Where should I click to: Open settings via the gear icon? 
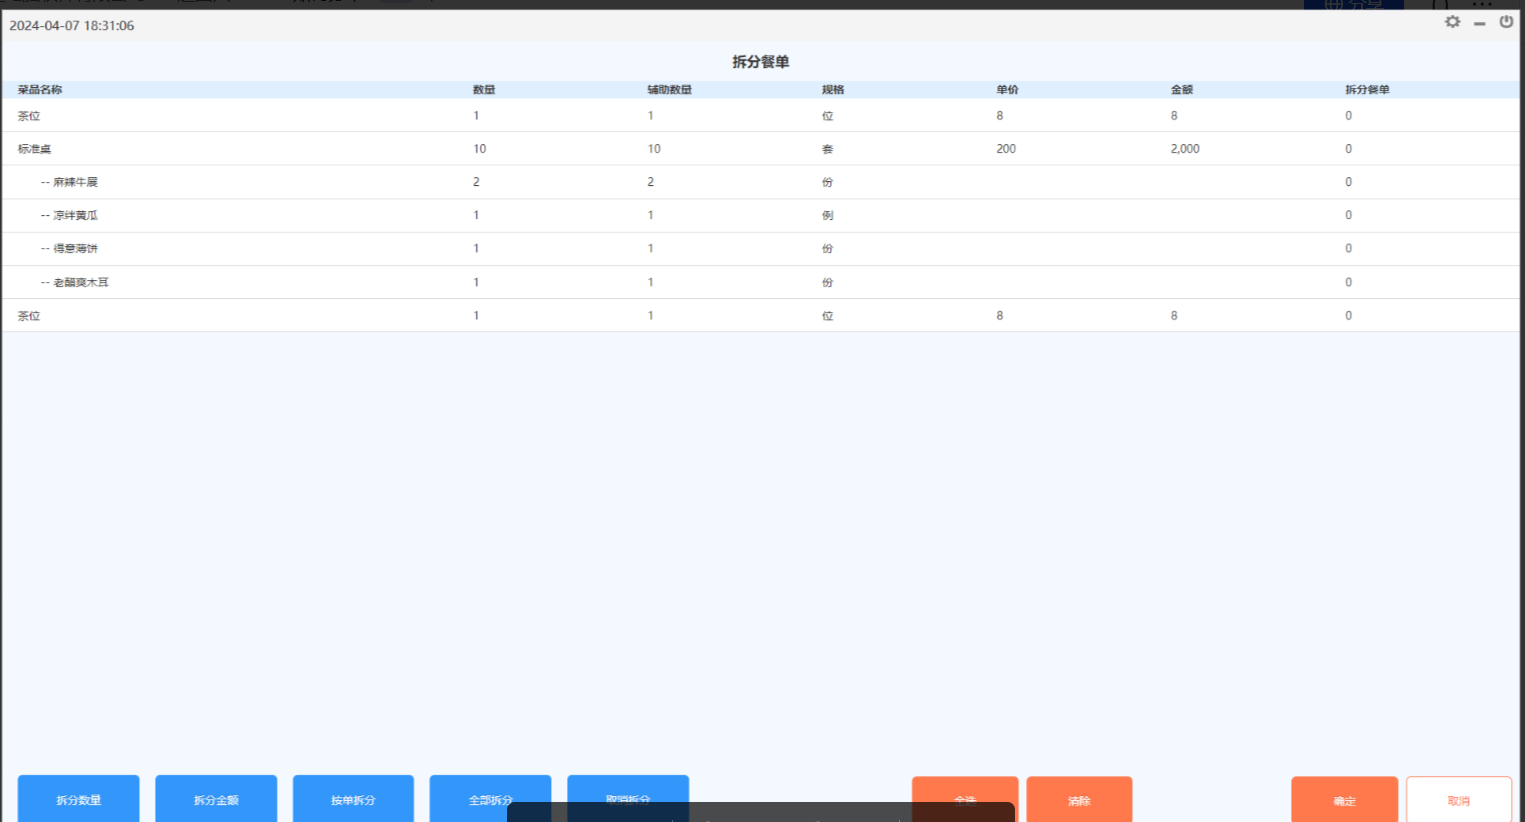pos(1452,22)
